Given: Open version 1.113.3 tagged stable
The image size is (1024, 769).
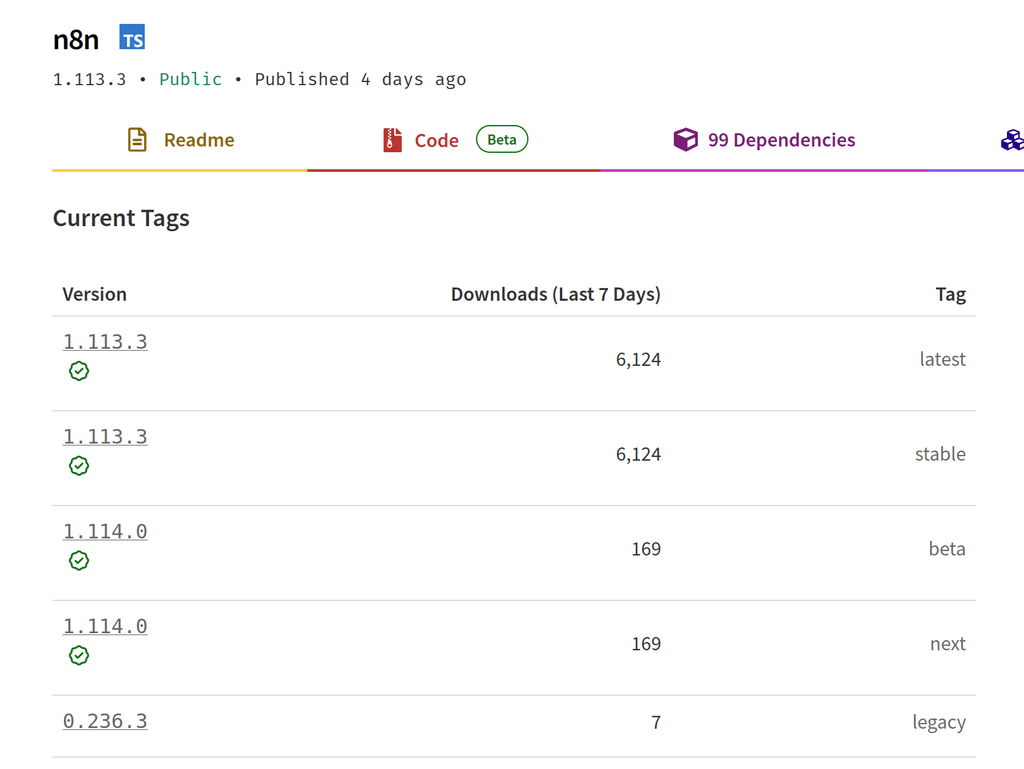Looking at the screenshot, I should coord(105,437).
